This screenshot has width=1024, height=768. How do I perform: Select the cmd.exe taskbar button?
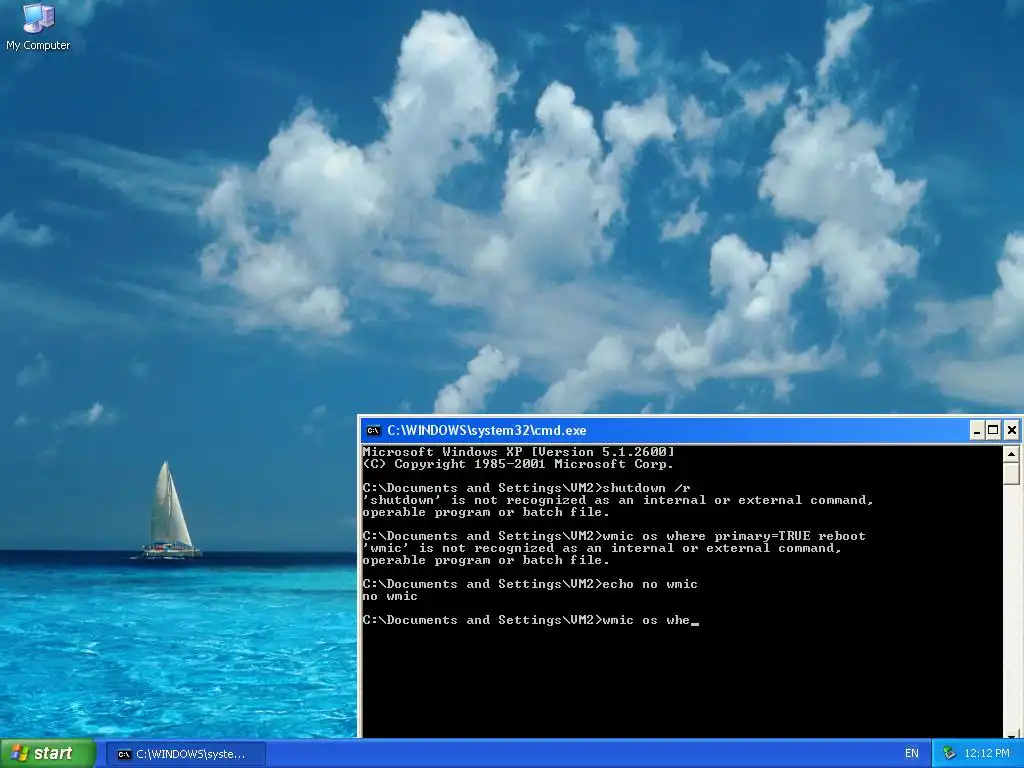[x=186, y=754]
